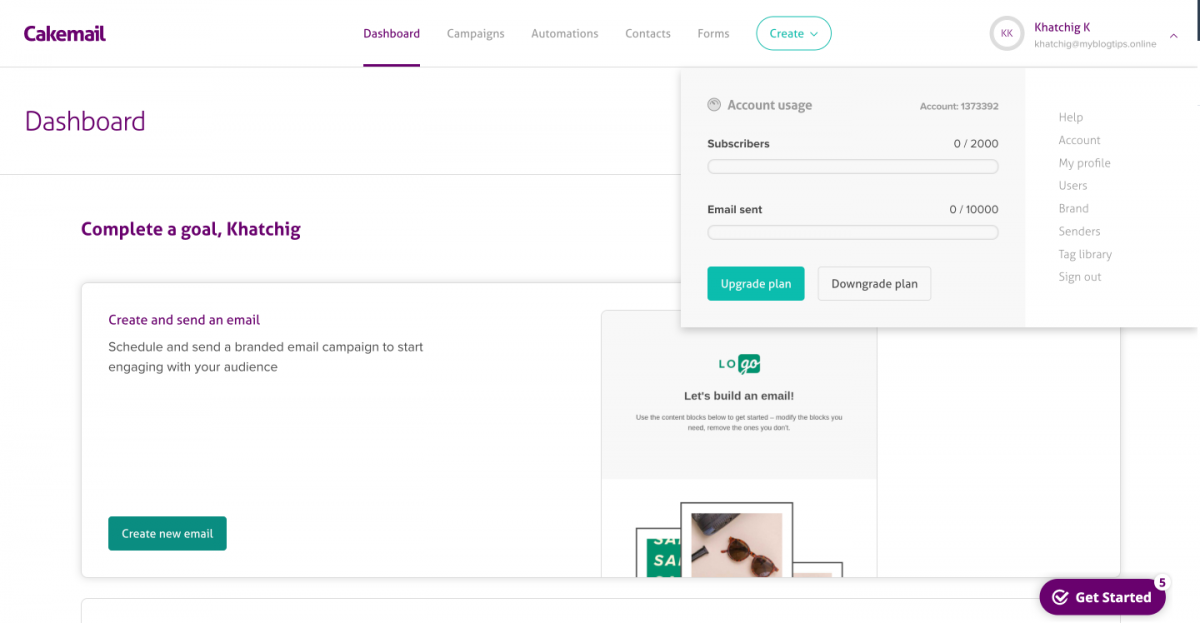Open the Tag library menu item
This screenshot has height=623, width=1200.
click(1085, 254)
